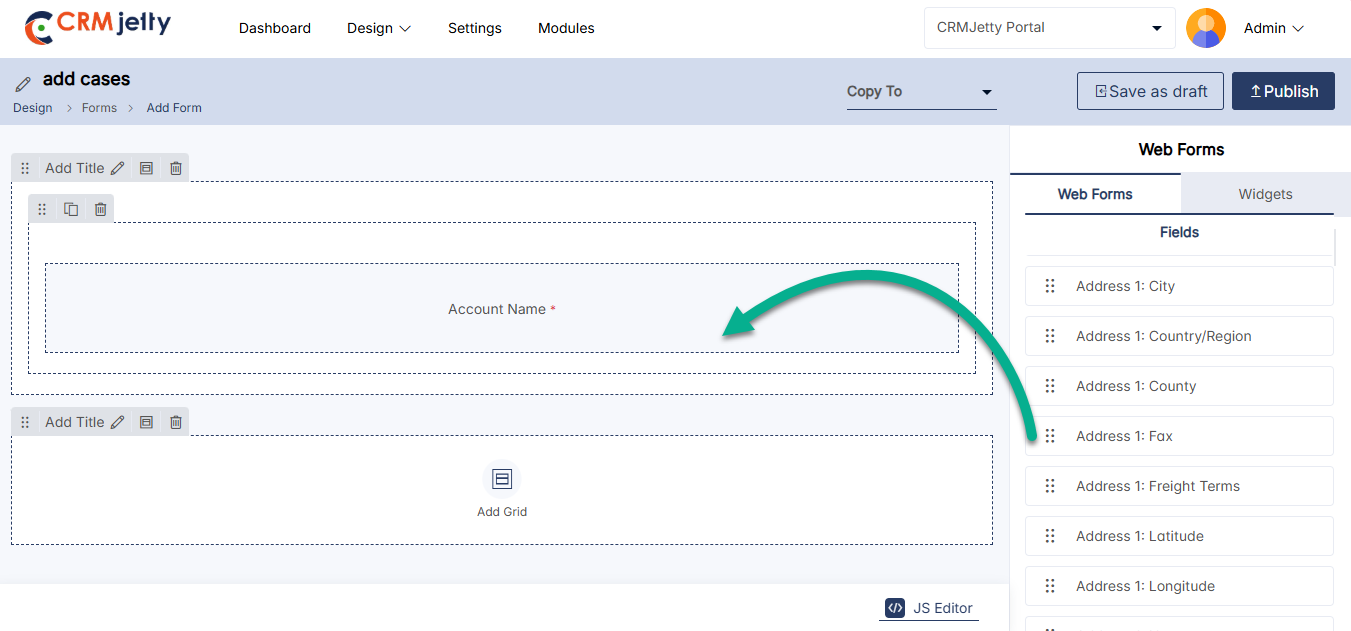Viewport: 1351px width, 631px height.
Task: Open the CRMJetty Portal dropdown
Action: click(x=1048, y=28)
